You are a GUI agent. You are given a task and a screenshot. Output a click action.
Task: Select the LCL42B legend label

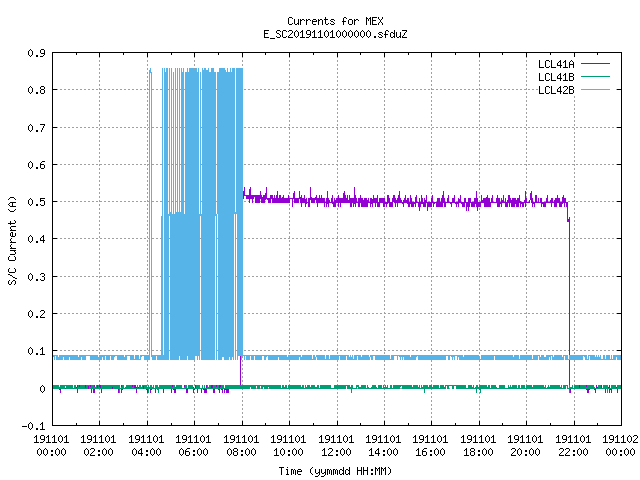coord(556,90)
